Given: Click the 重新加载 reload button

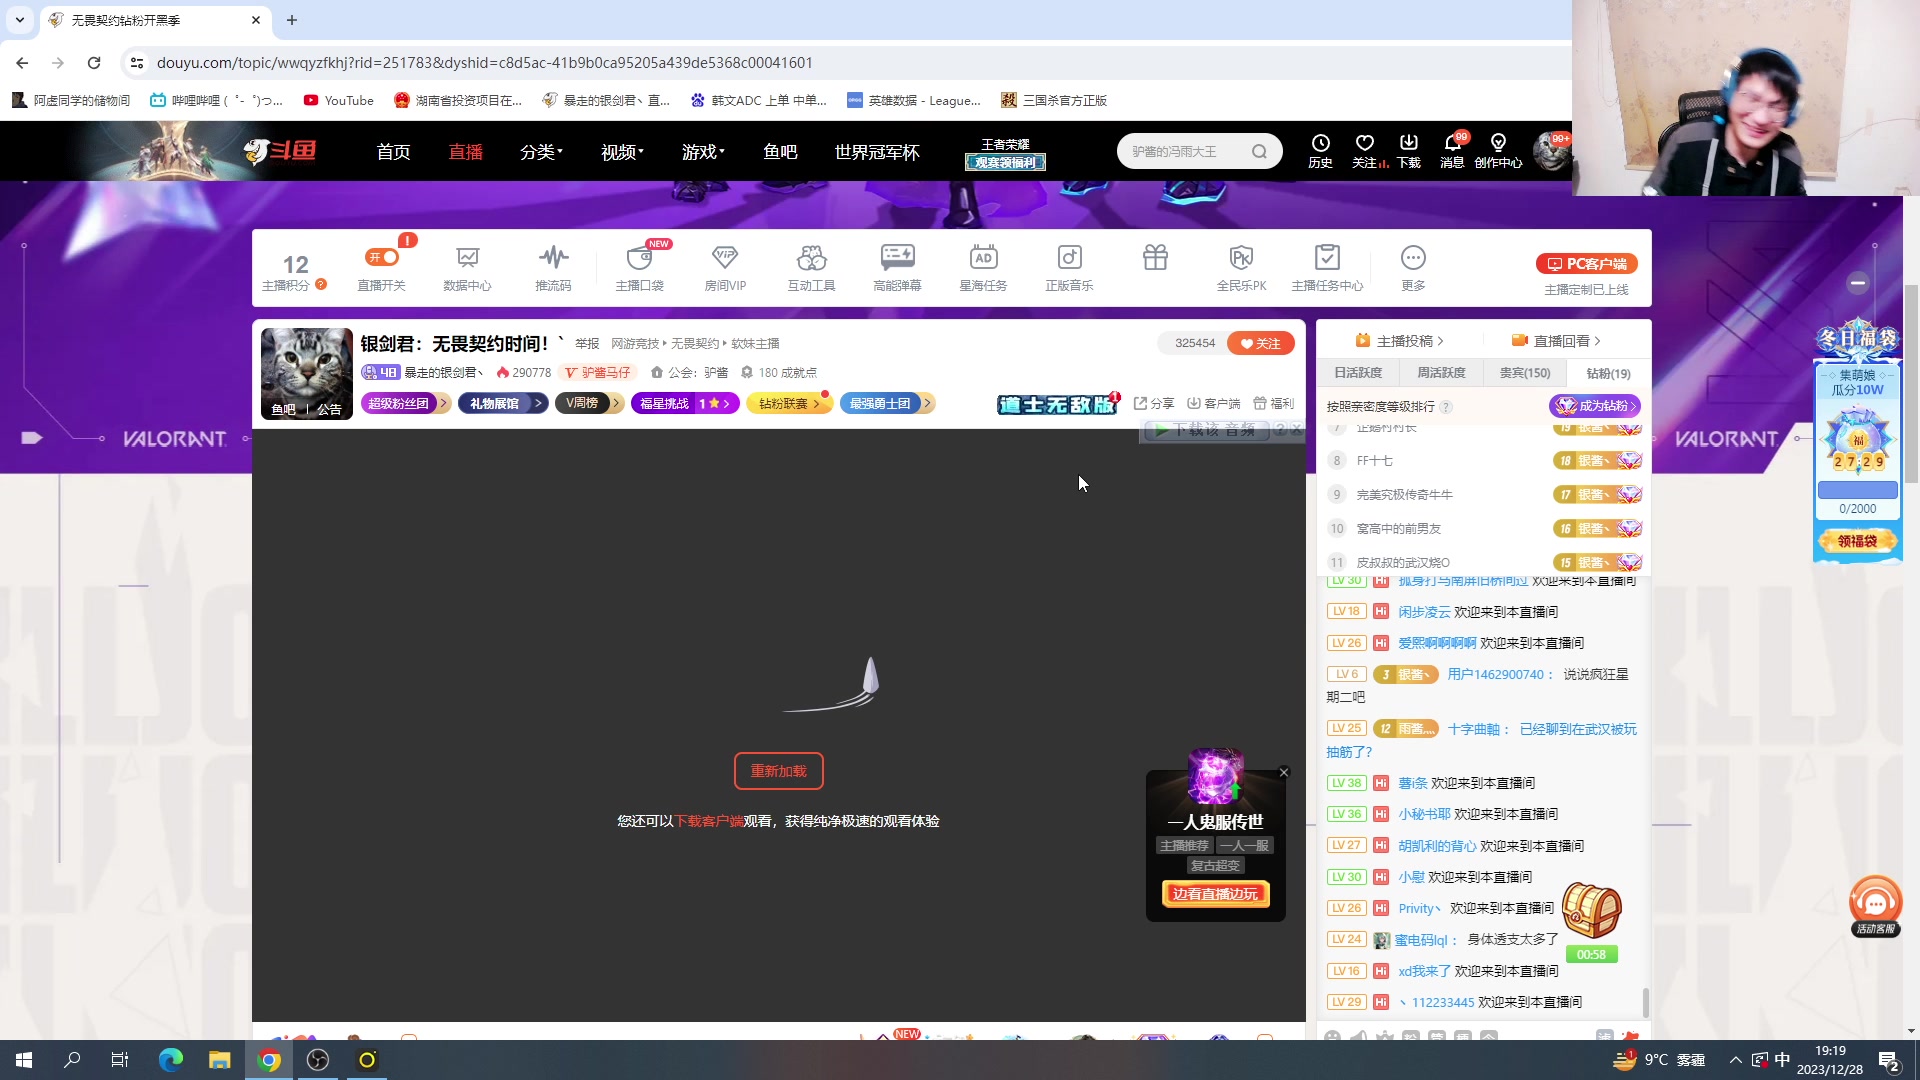Looking at the screenshot, I should click(x=778, y=771).
